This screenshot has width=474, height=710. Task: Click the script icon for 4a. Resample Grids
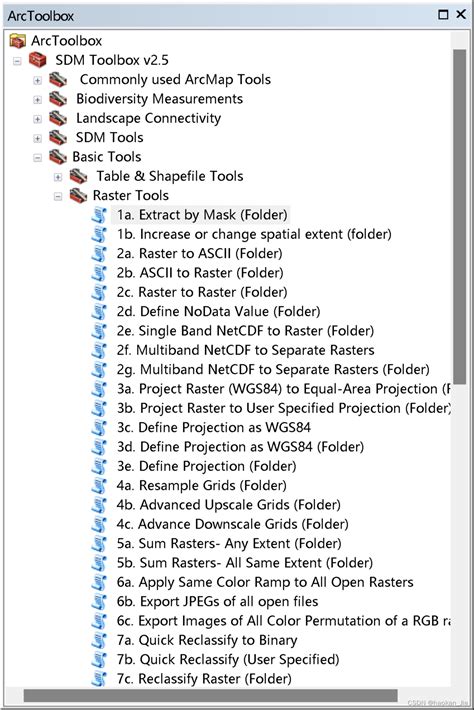click(x=99, y=486)
